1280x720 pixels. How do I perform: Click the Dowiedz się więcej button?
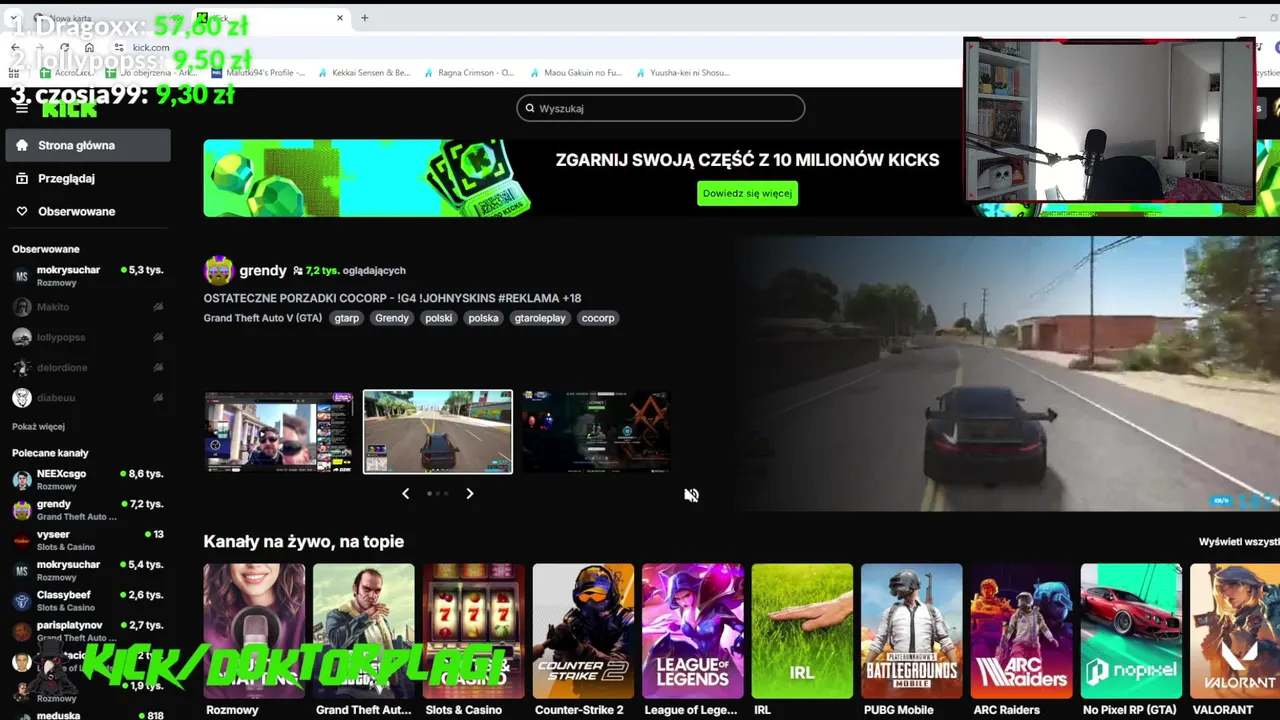747,193
